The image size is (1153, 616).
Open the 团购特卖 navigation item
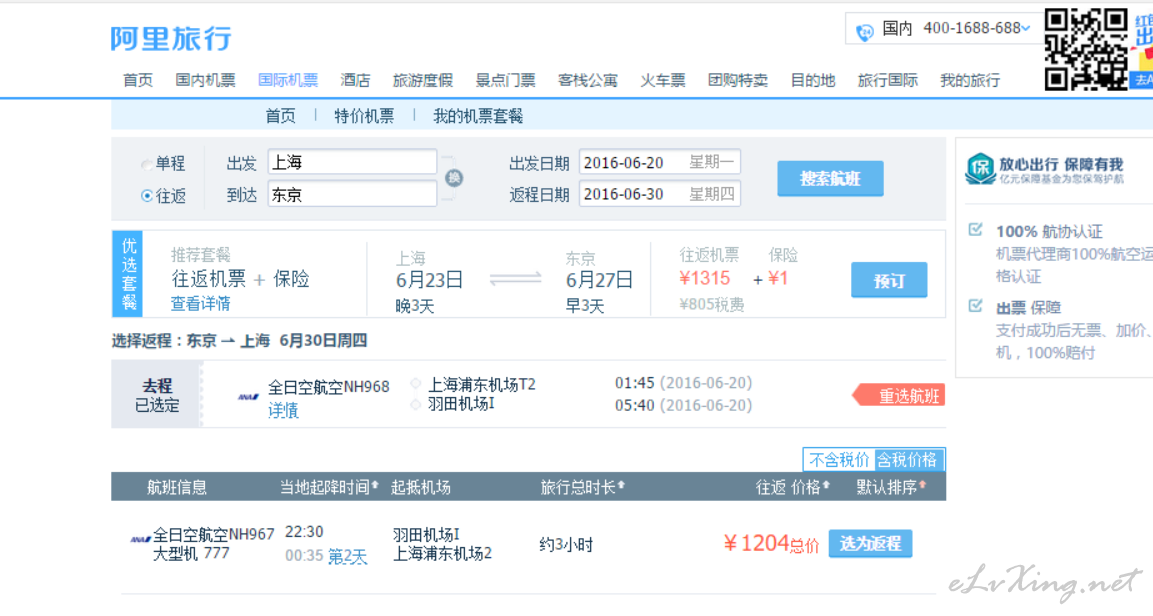click(x=738, y=80)
